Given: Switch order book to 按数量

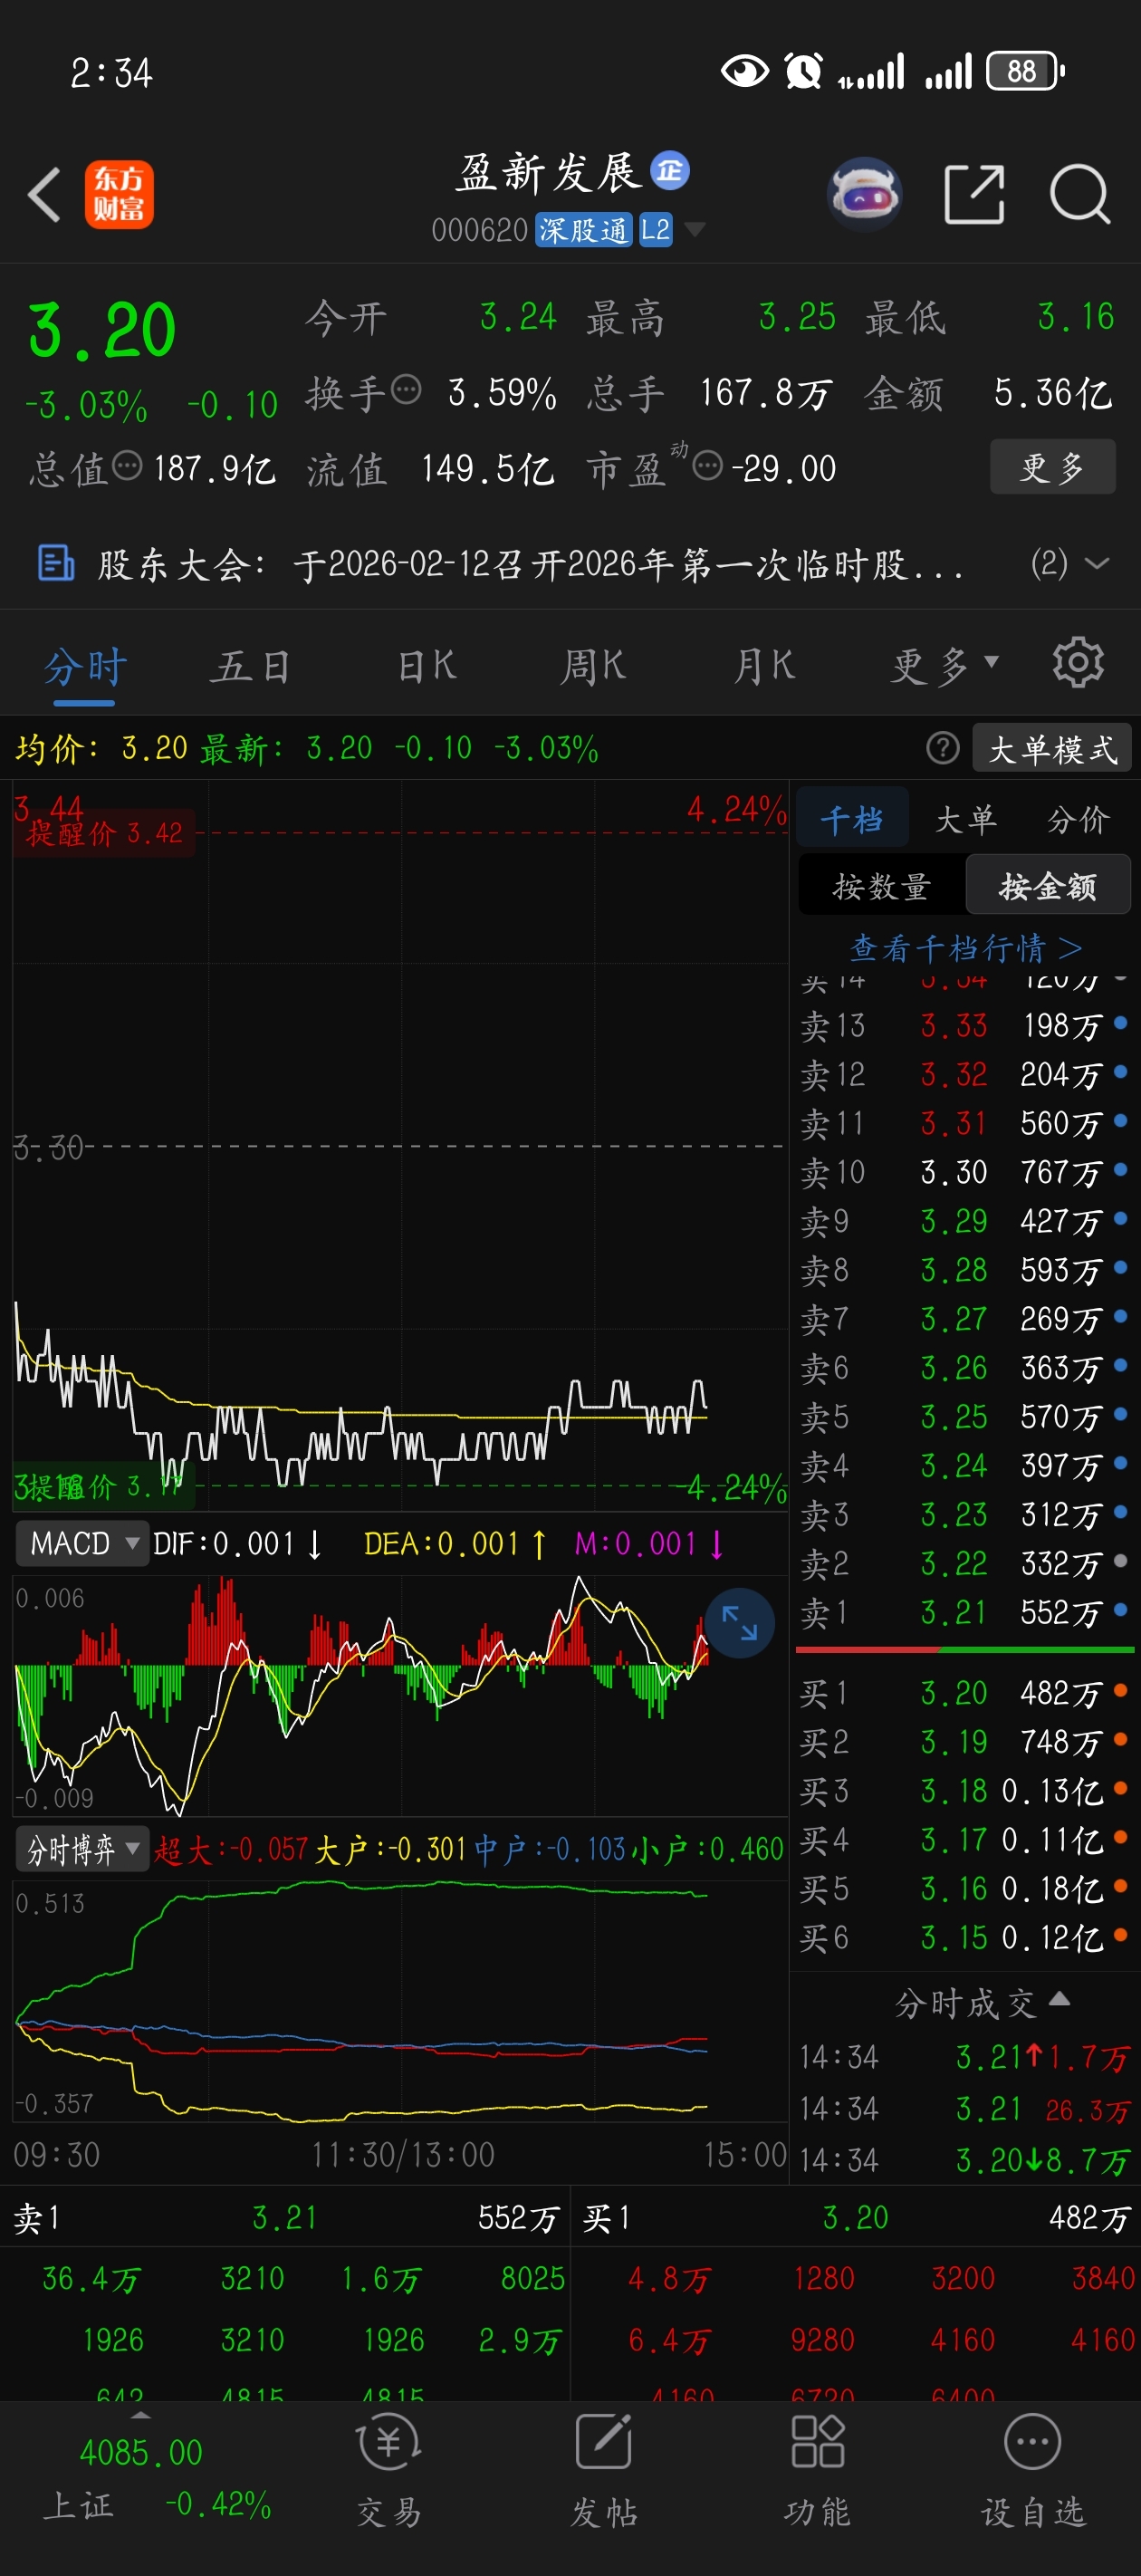Looking at the screenshot, I should (882, 886).
